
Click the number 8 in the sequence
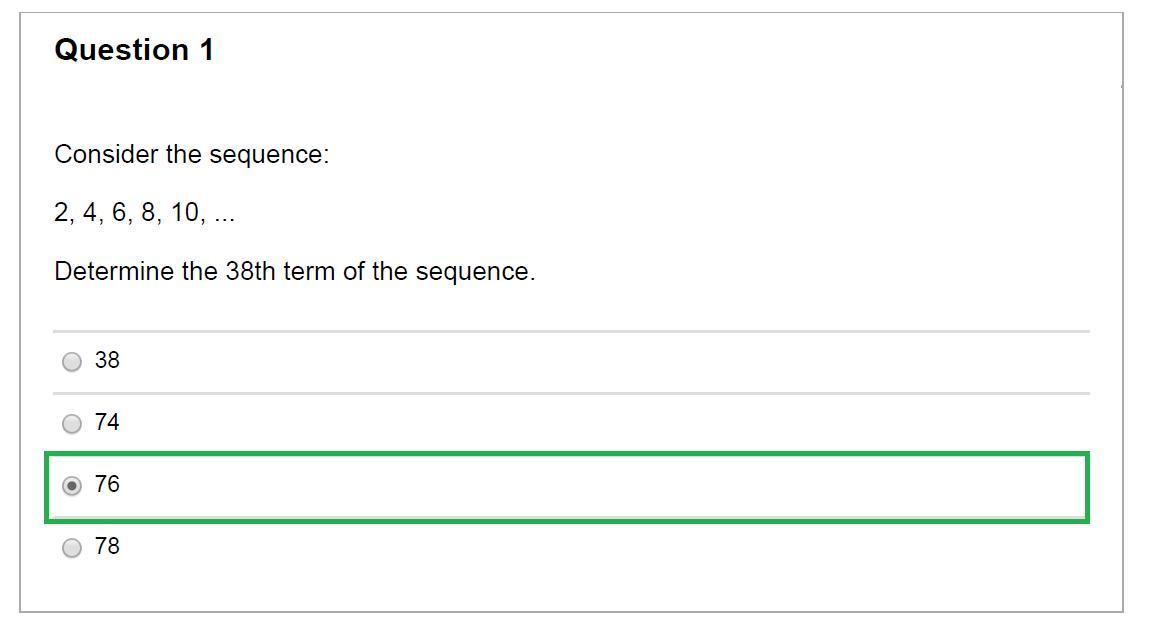[148, 213]
